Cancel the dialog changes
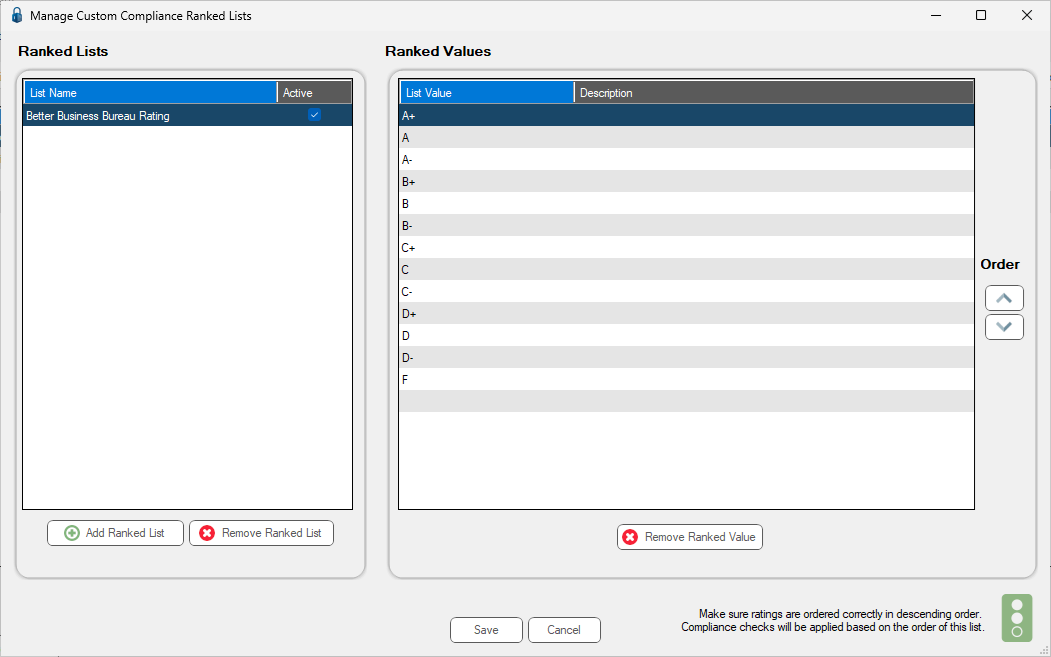Image resolution: width=1051 pixels, height=657 pixels. (564, 630)
